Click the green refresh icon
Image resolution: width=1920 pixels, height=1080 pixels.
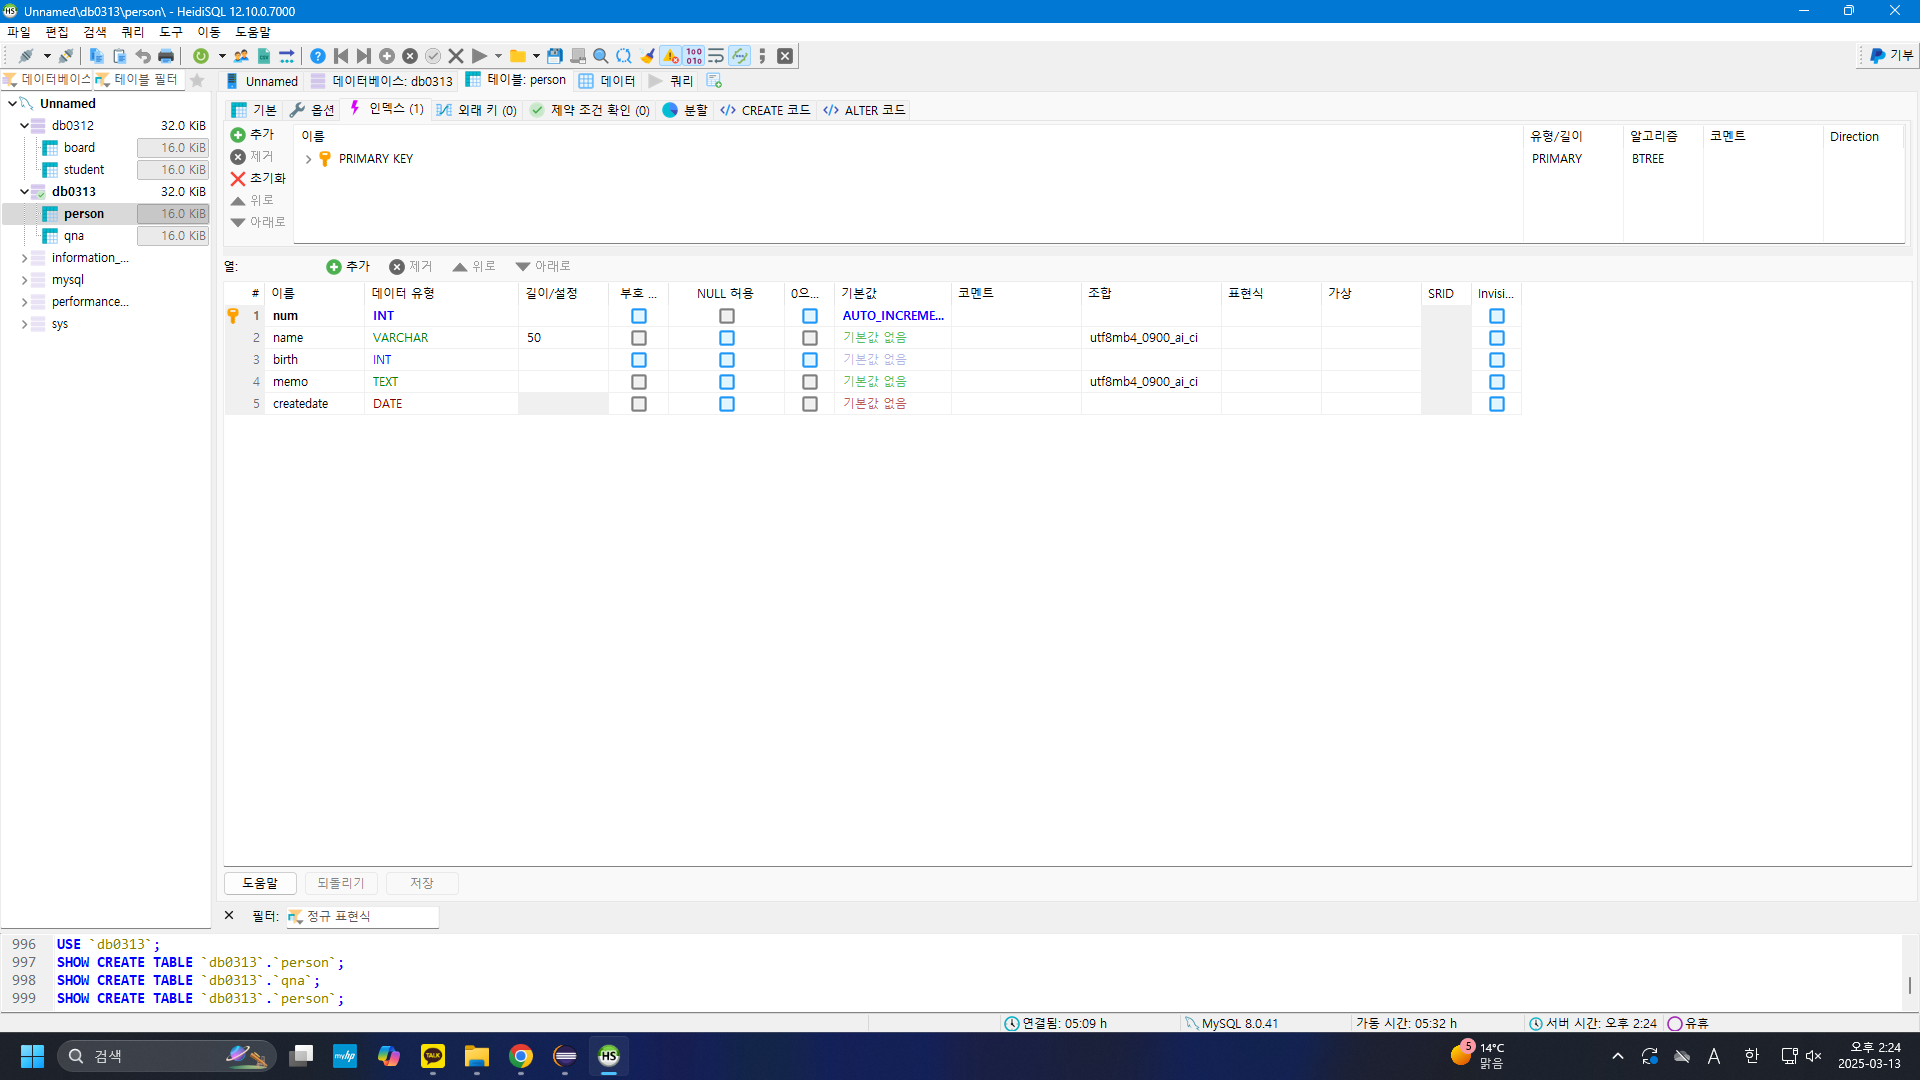201,56
